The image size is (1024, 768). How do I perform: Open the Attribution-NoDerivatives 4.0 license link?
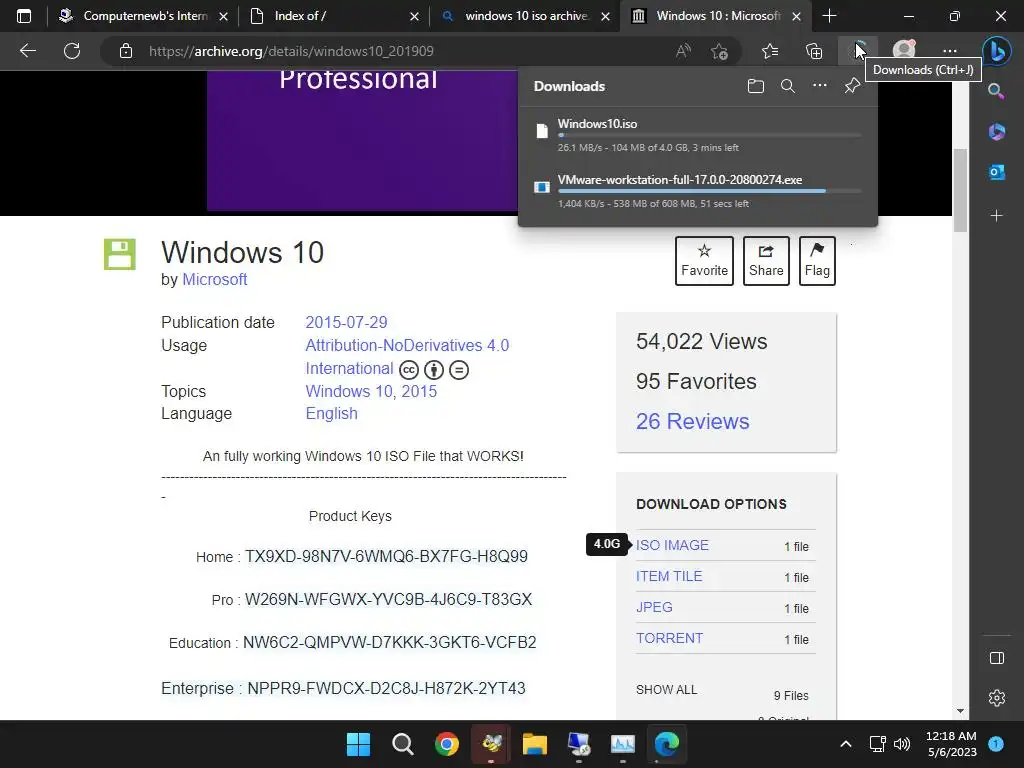pos(407,357)
